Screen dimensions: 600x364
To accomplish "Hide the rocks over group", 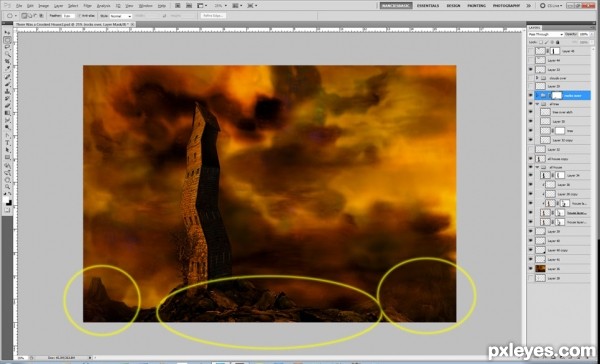I will 530,95.
